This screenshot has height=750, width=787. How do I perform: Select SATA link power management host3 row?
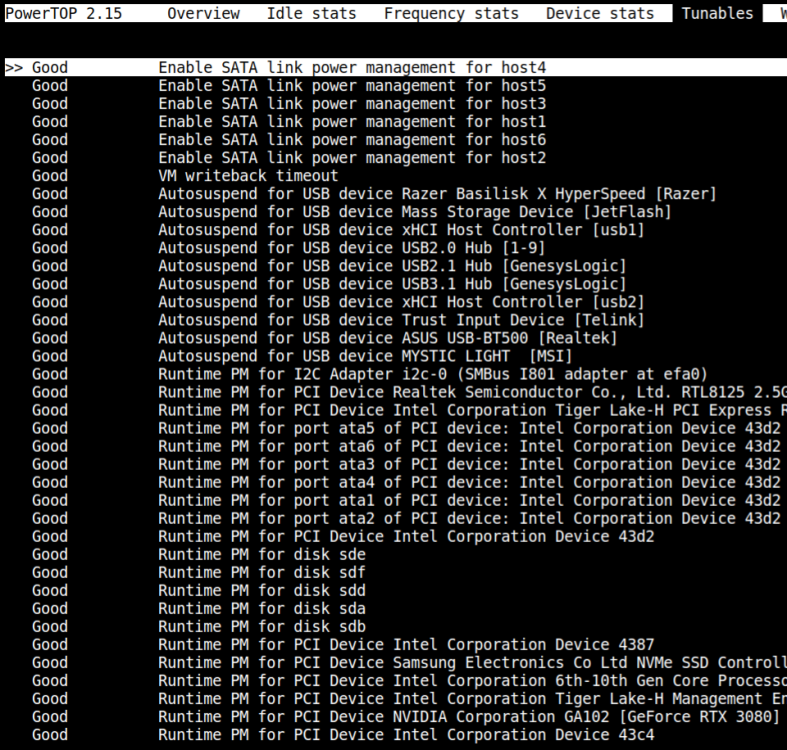point(289,103)
